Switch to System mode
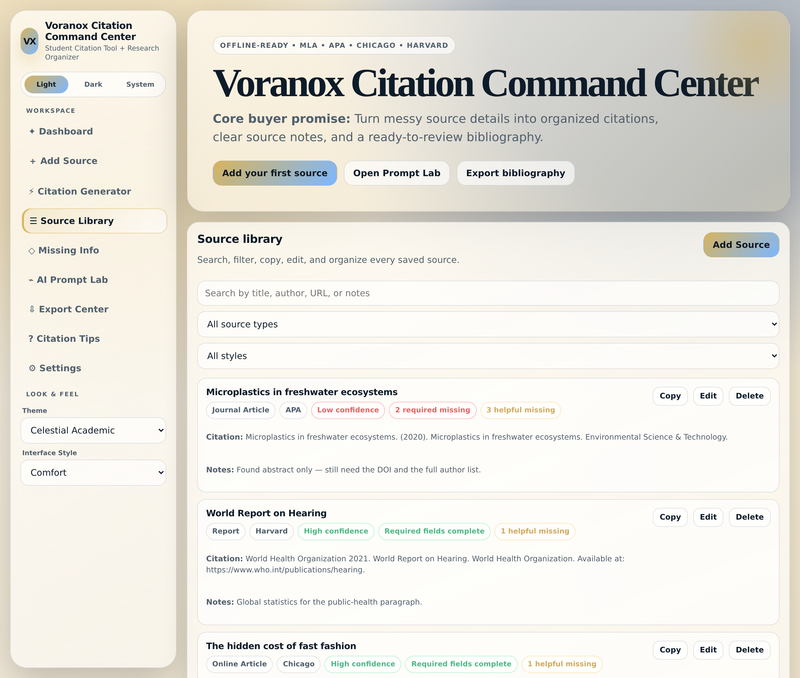Screen dimensions: 800x678 point(140,84)
